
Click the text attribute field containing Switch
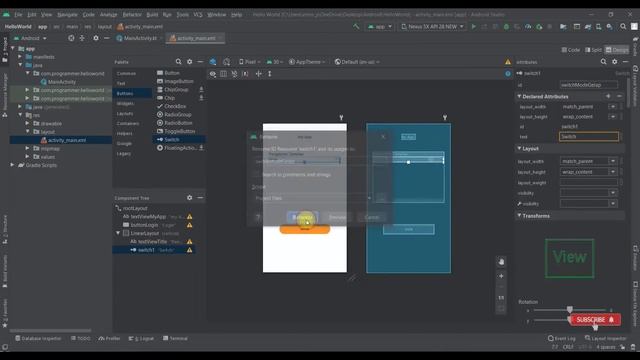[589, 137]
